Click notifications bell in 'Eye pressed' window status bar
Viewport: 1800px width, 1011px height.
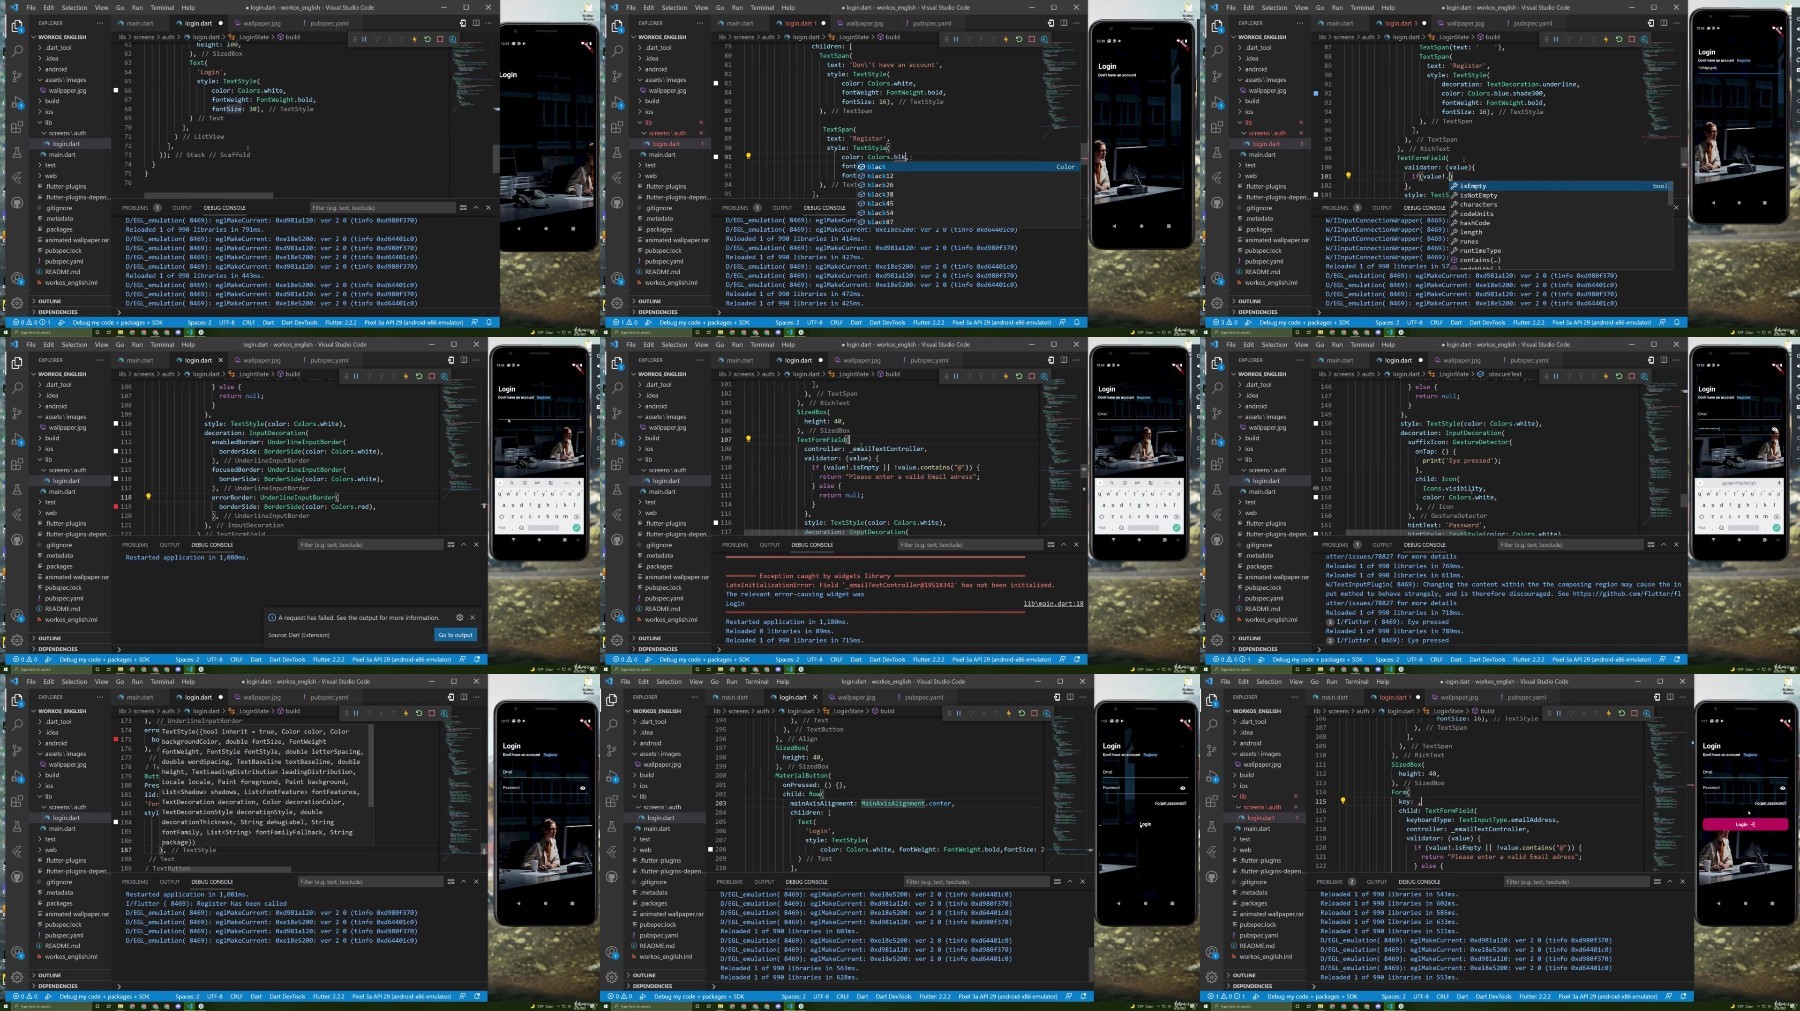[1677, 659]
